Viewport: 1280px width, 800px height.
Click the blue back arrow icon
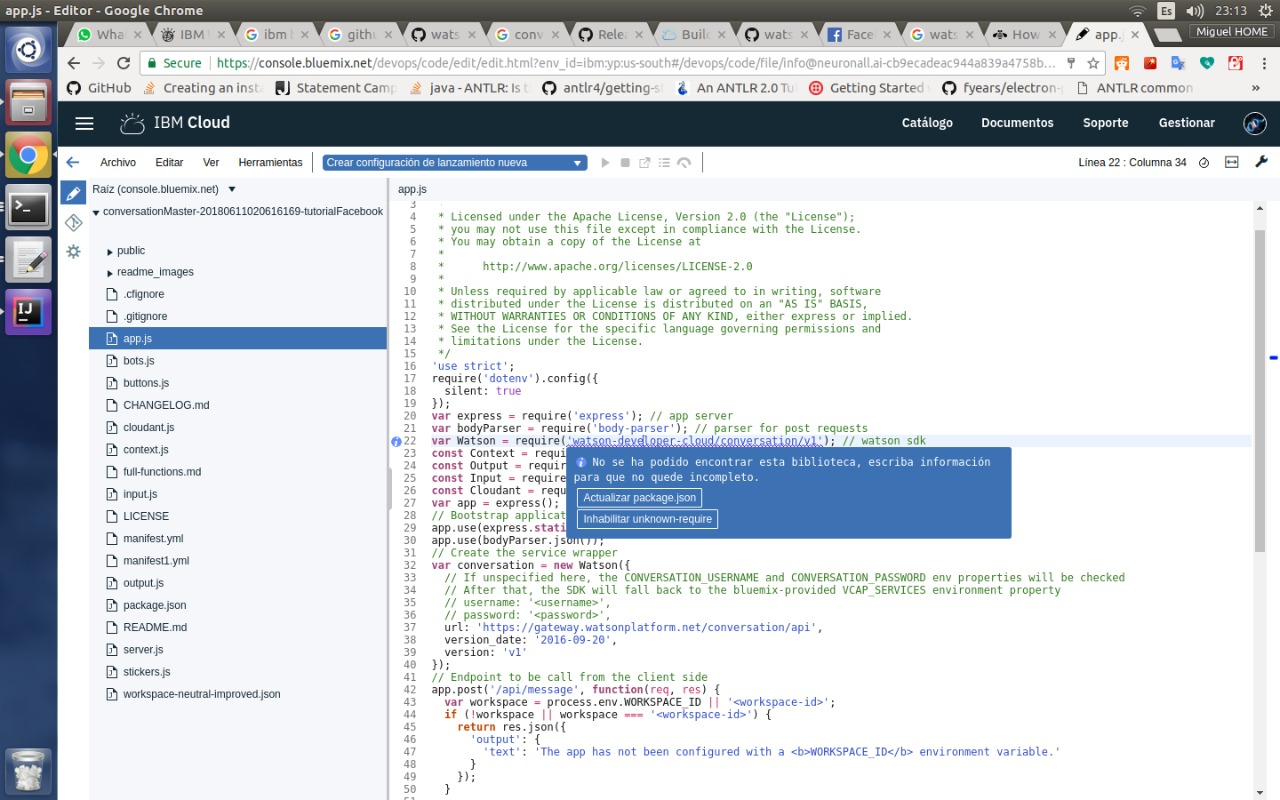(x=72, y=162)
